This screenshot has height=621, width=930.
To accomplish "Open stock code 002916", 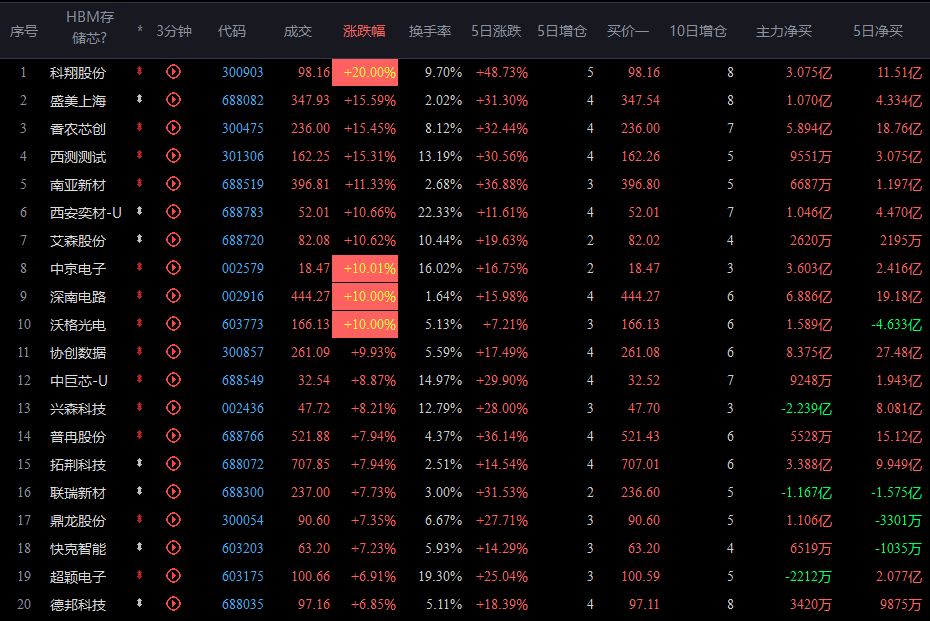I will [243, 296].
